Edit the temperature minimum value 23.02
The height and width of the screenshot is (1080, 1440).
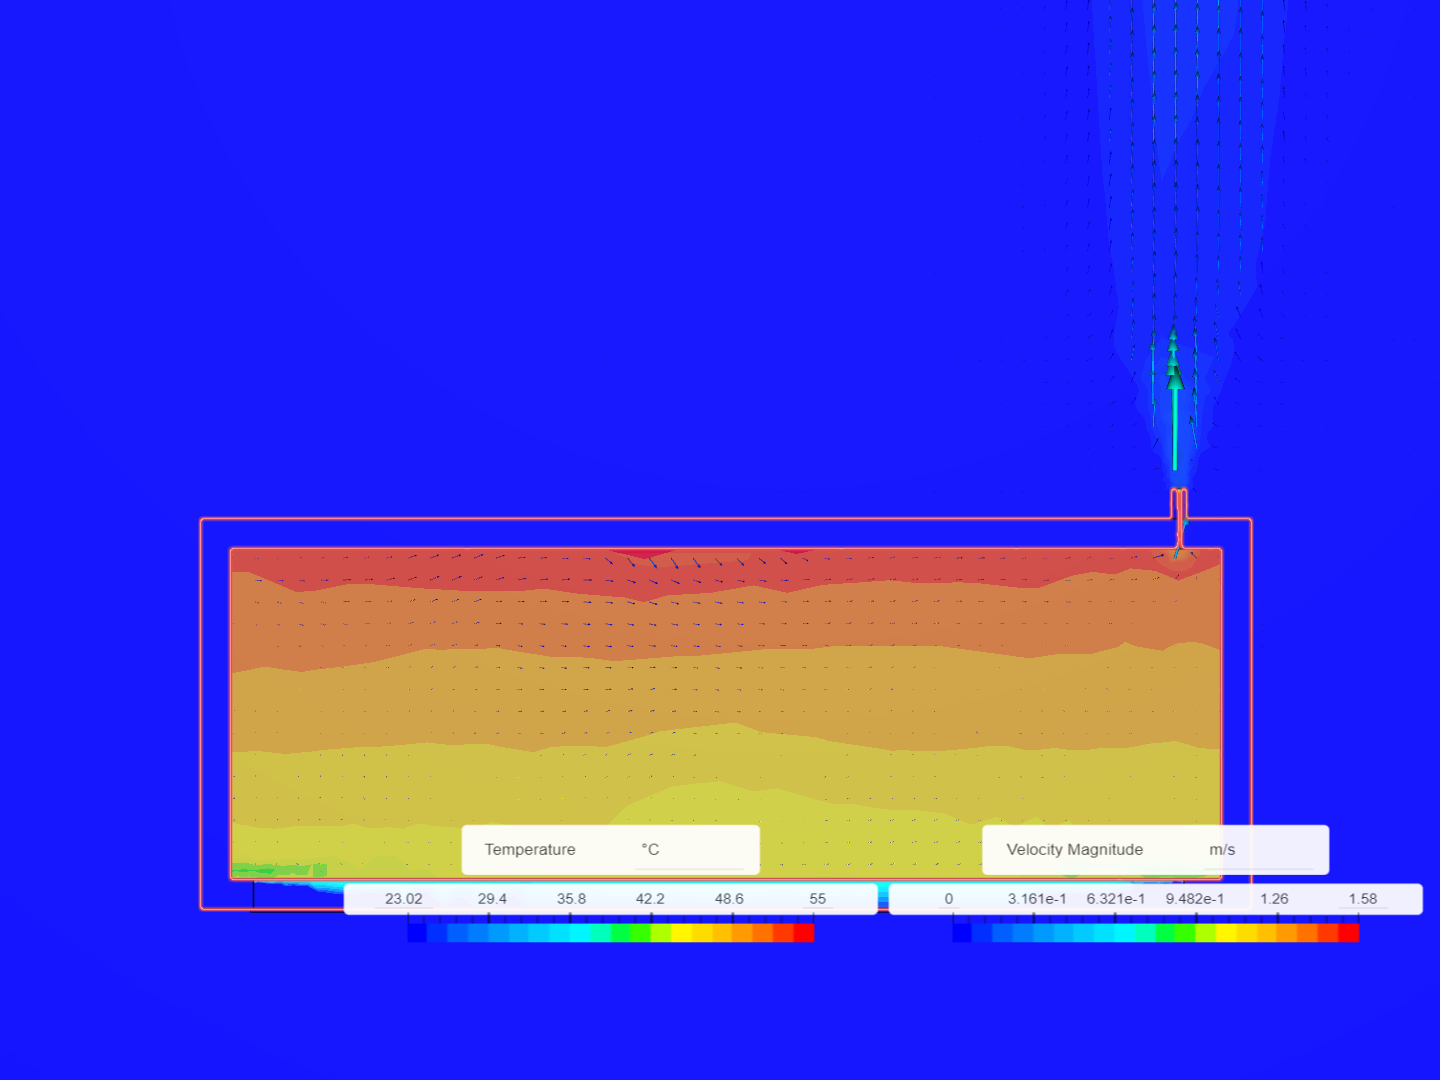404,898
